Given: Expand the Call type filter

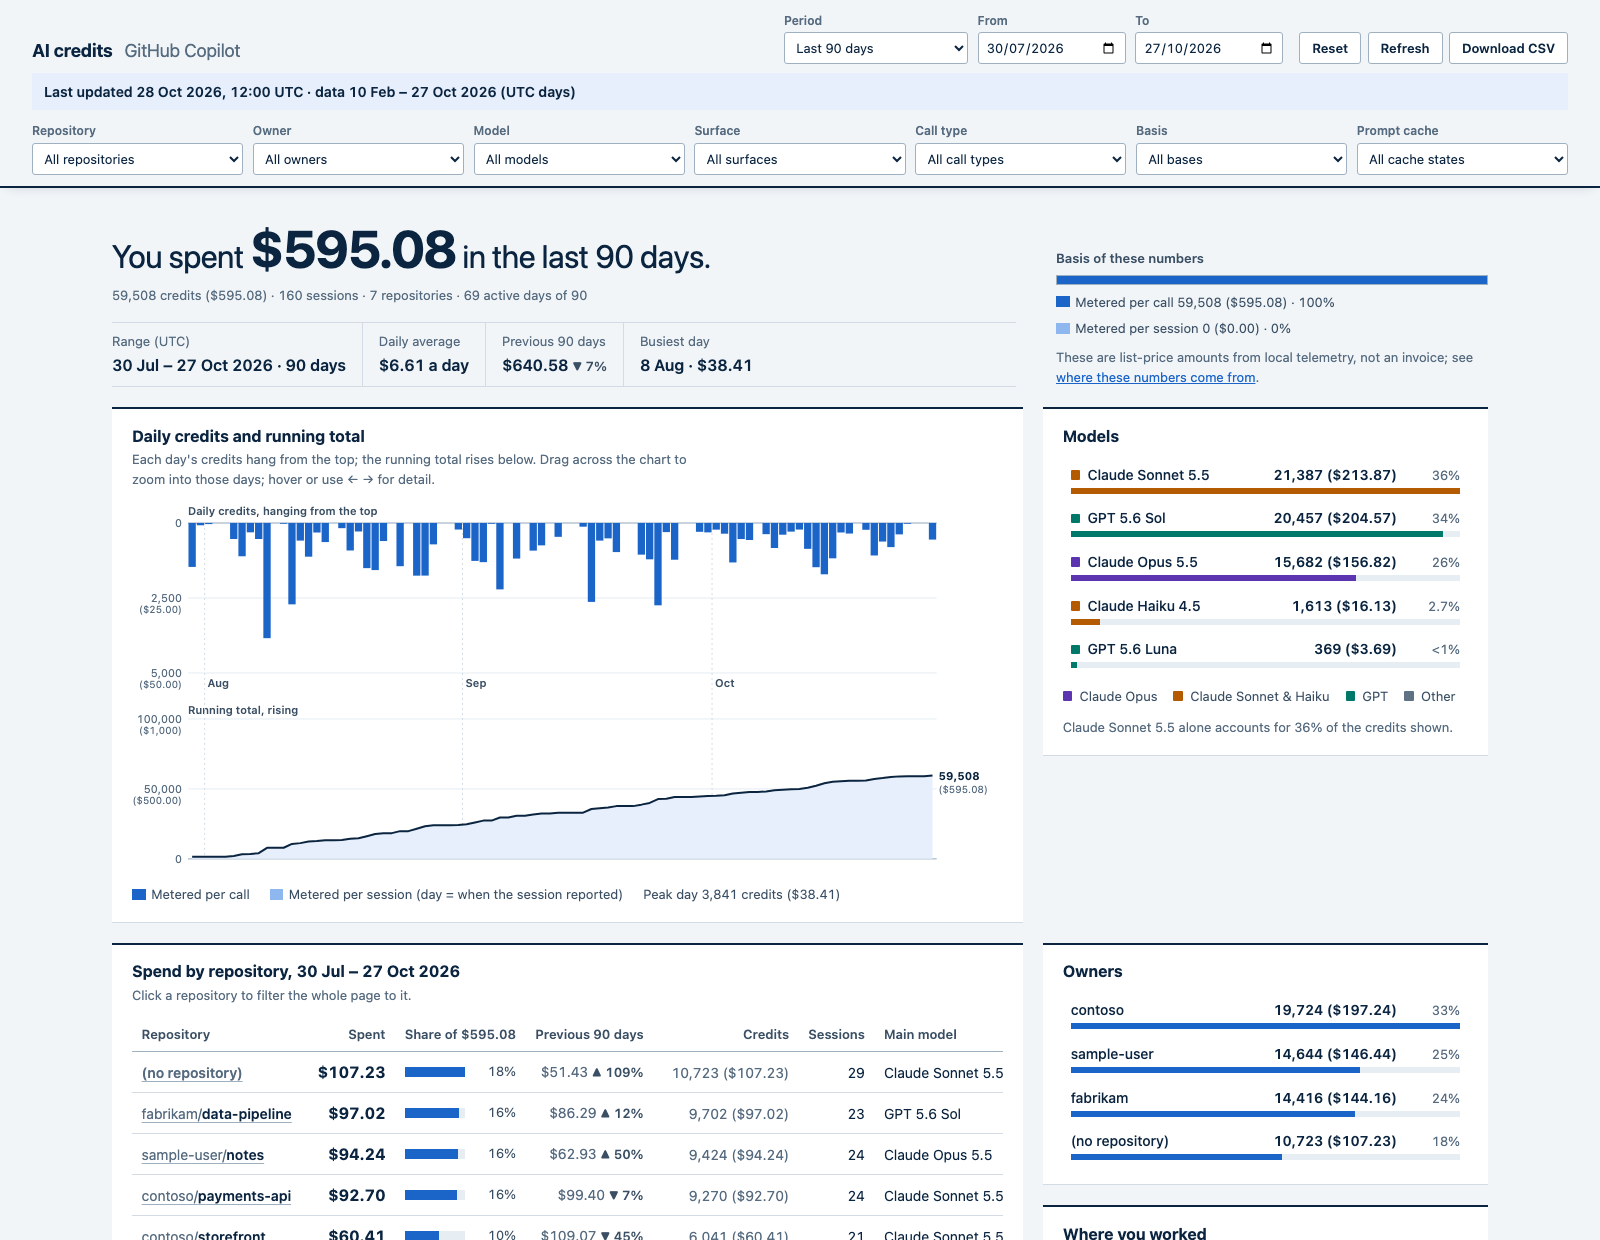Looking at the screenshot, I should [1020, 159].
